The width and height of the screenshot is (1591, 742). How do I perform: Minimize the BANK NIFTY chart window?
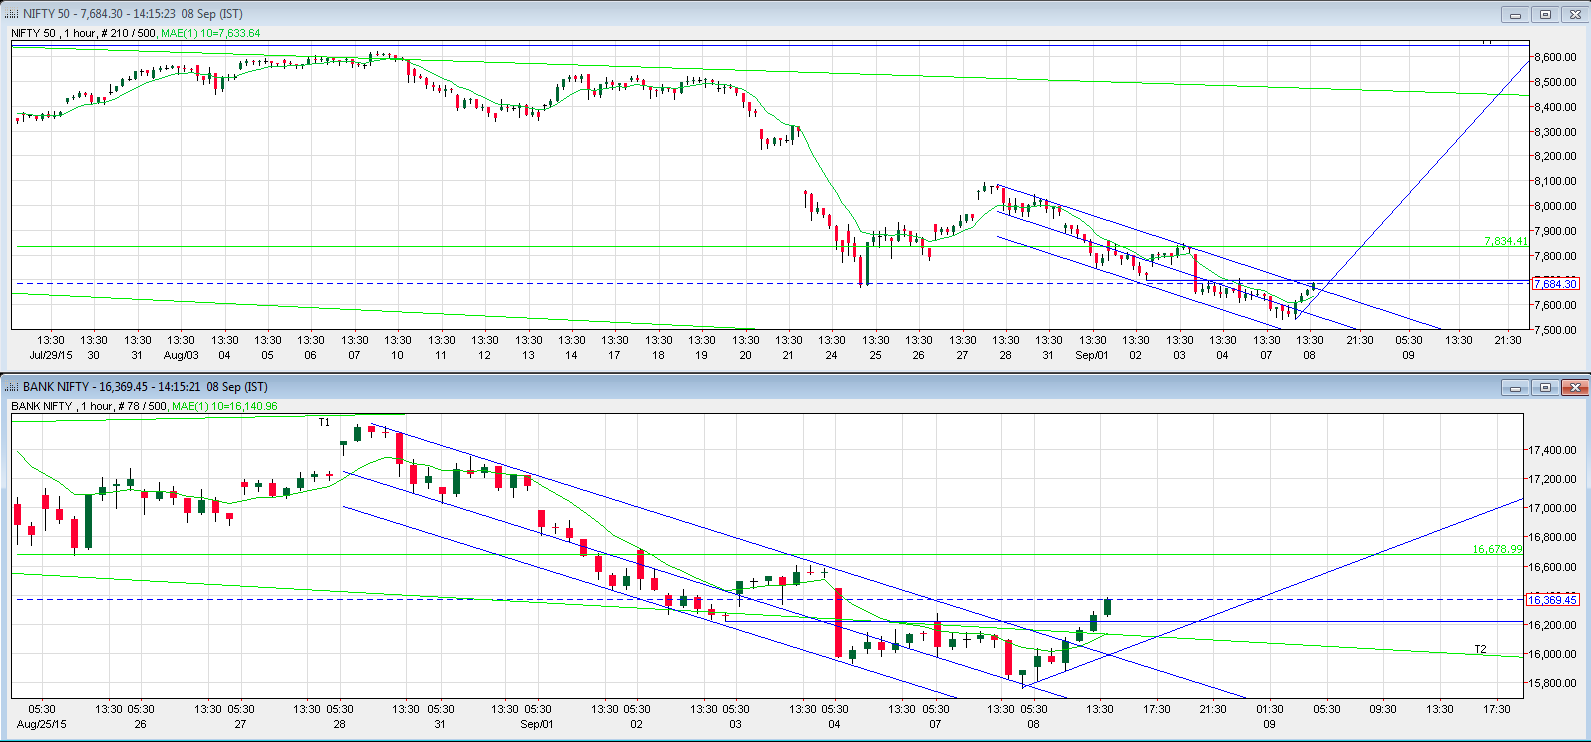pos(1516,387)
